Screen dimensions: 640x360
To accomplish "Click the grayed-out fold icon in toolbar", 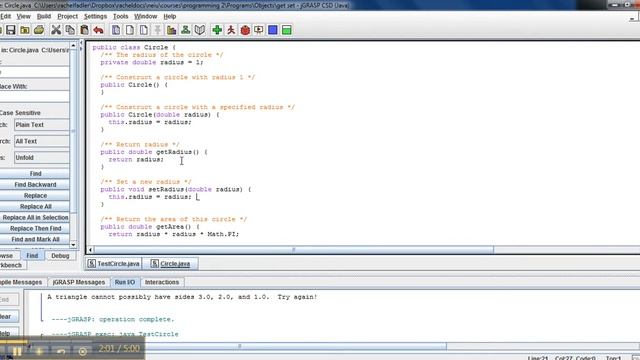I will pos(158,30).
